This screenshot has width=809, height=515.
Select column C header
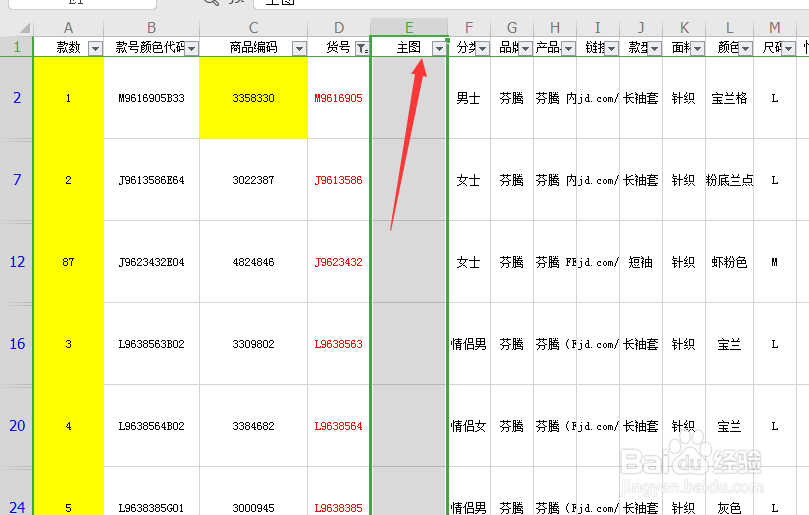click(x=253, y=27)
